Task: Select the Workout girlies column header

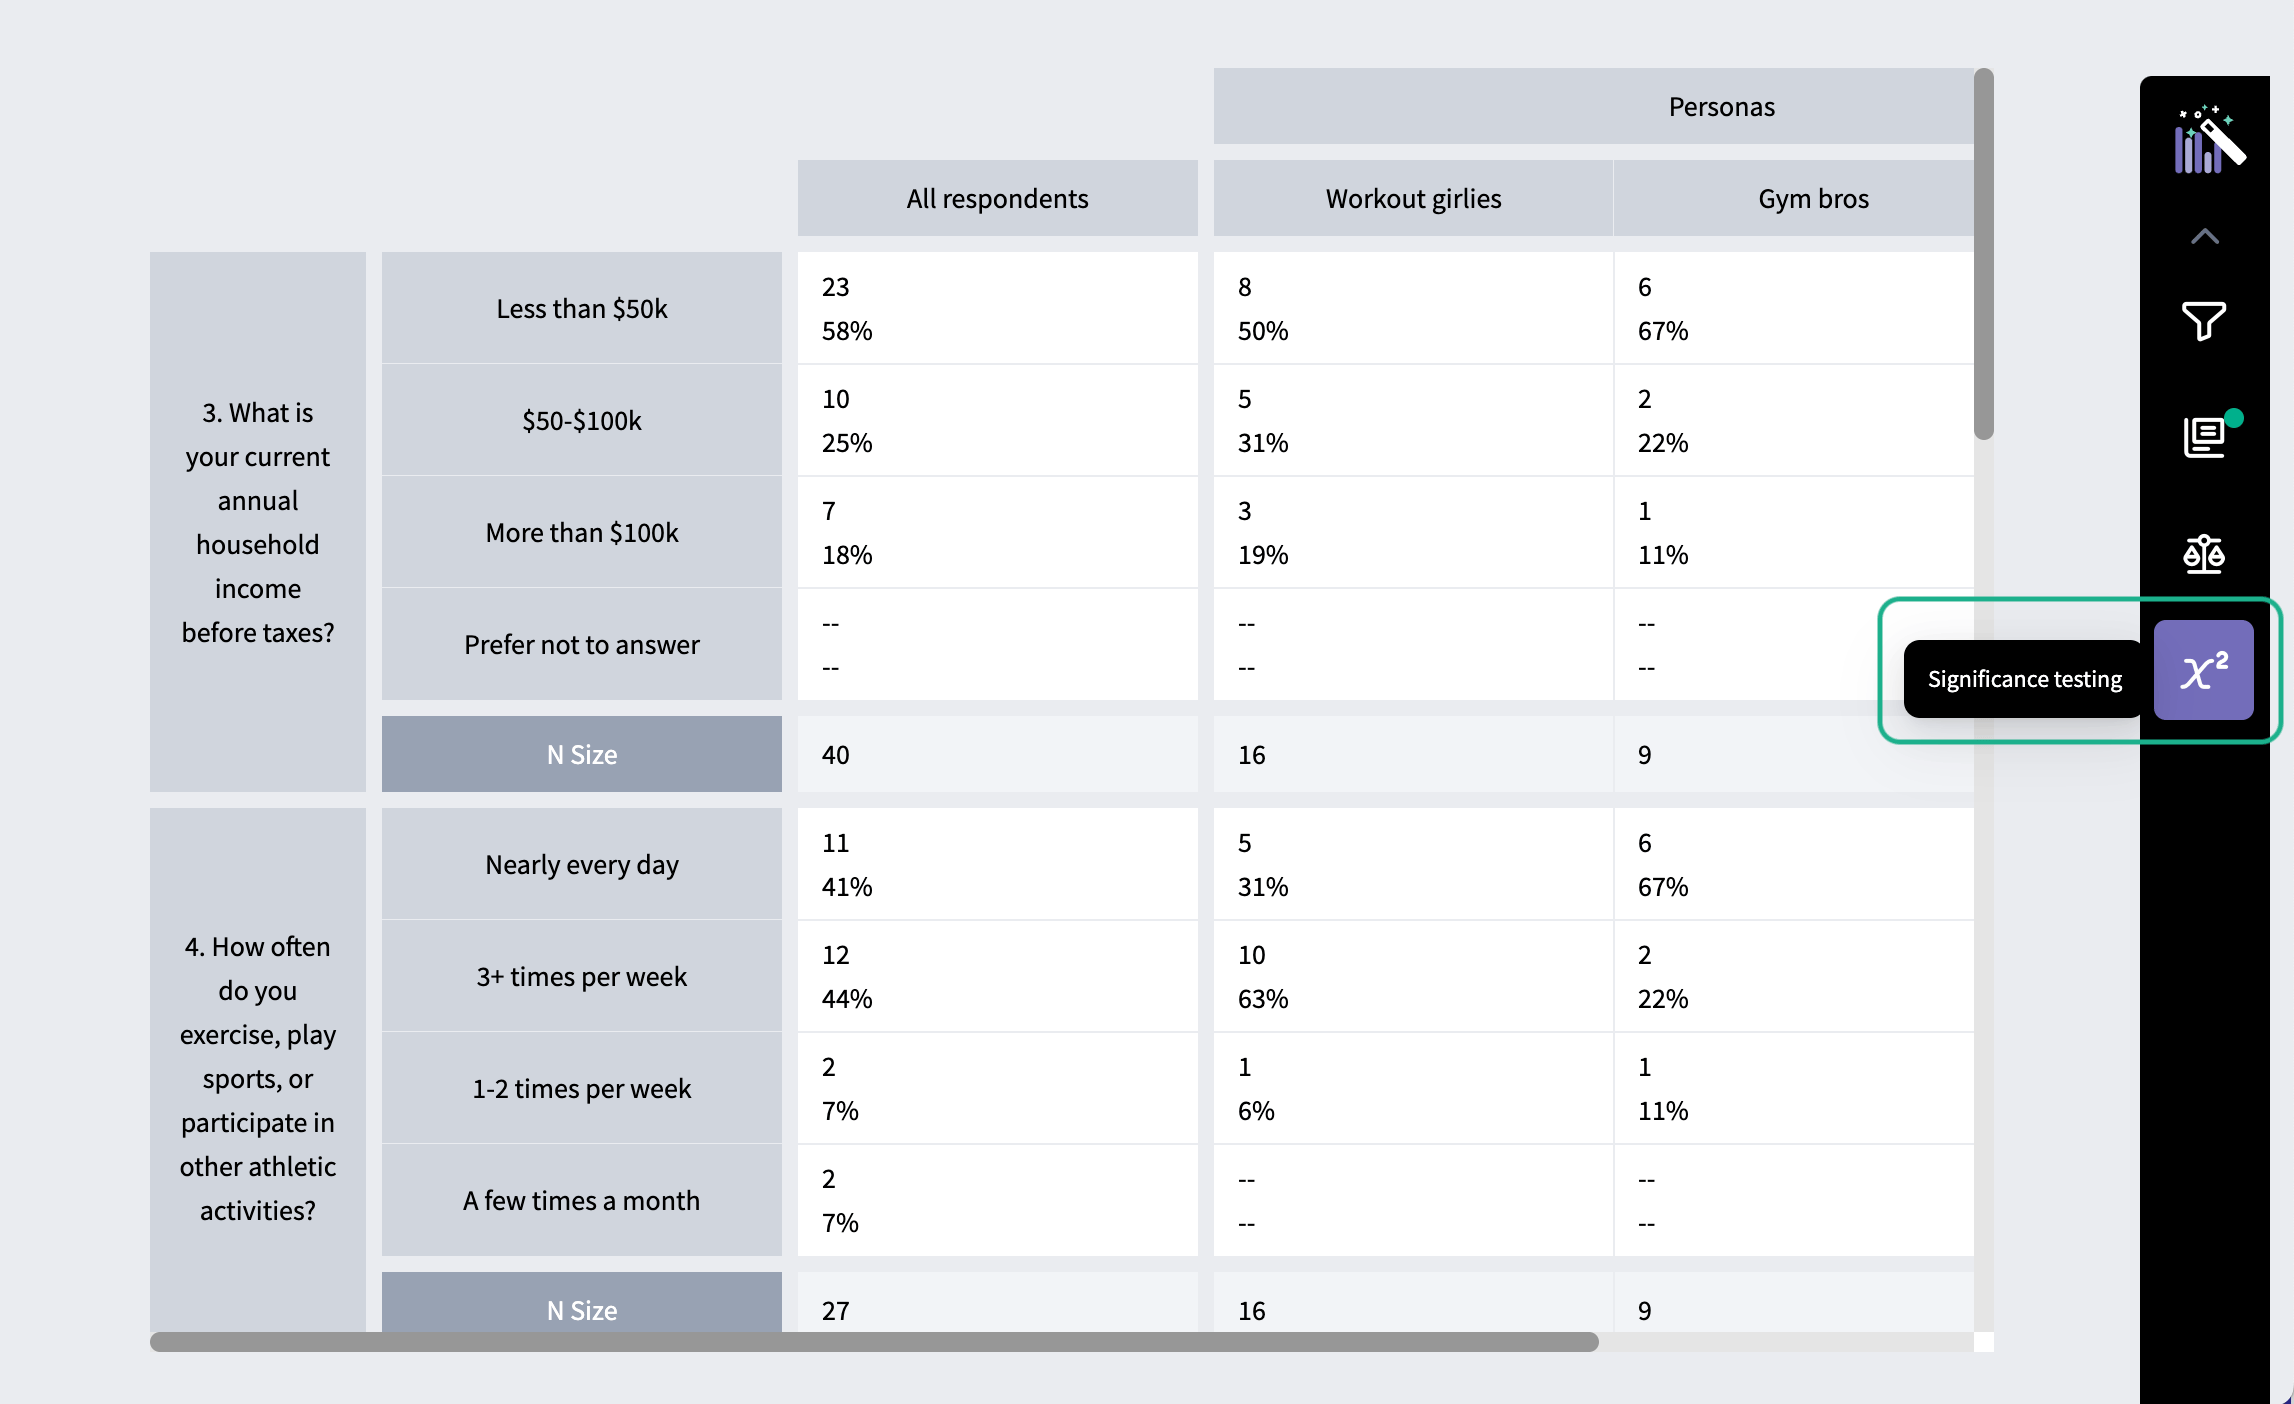Action: (x=1413, y=198)
